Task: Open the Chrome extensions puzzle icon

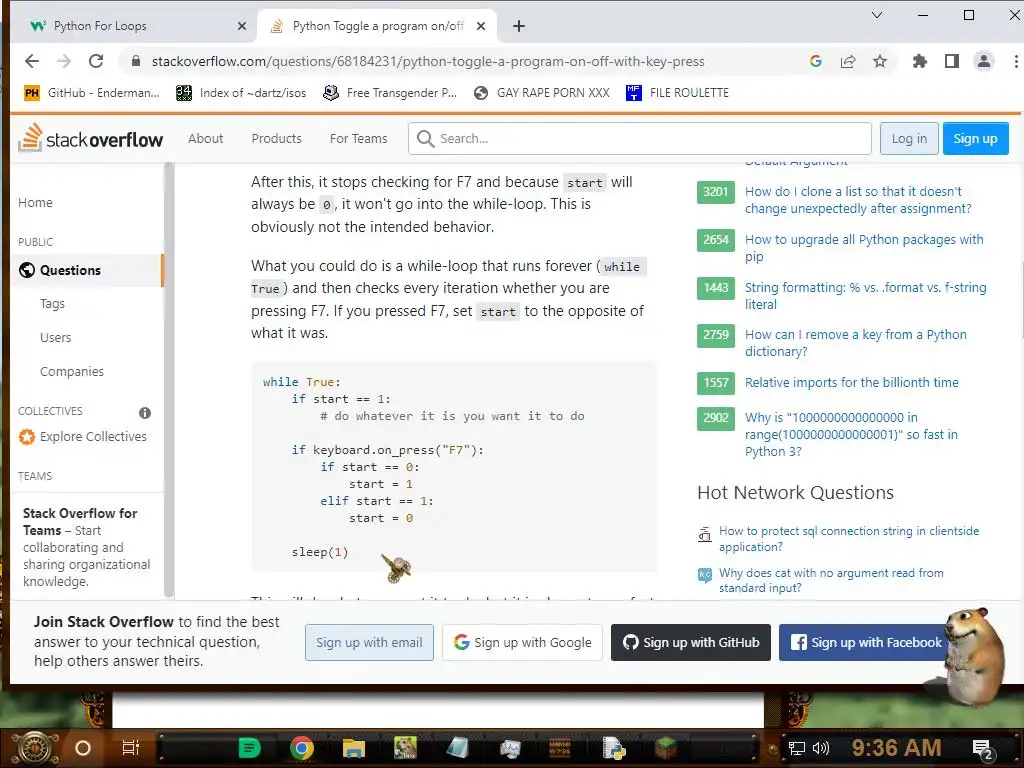Action: point(920,61)
